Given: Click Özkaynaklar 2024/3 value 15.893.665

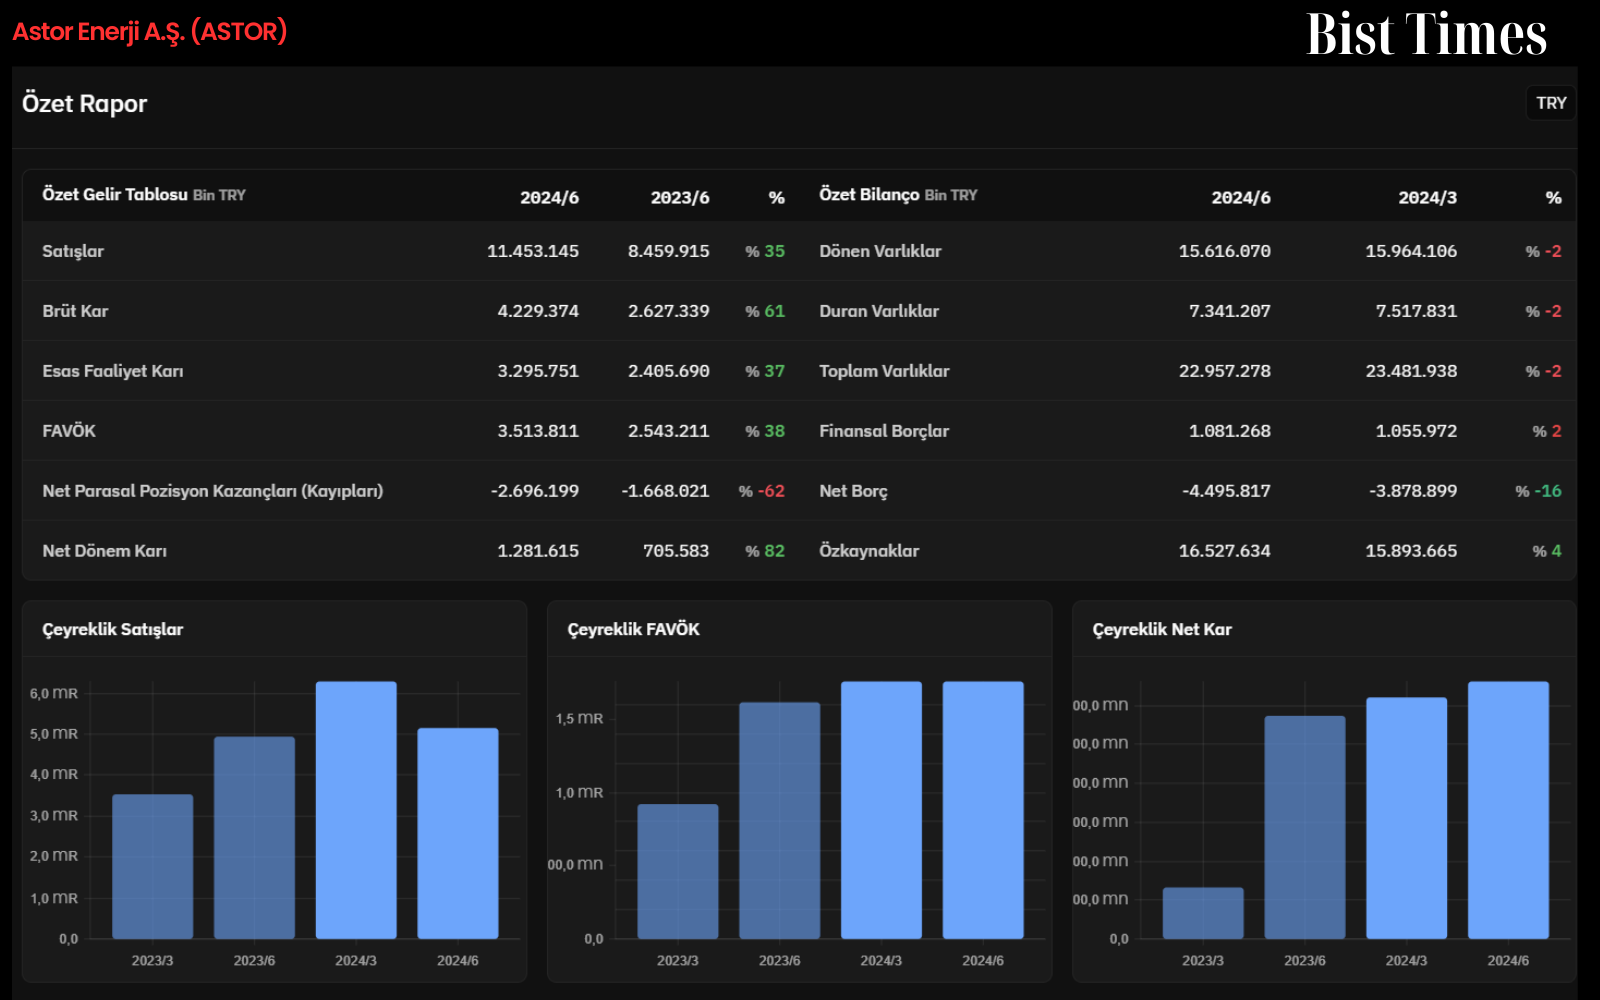Looking at the screenshot, I should coord(1411,551).
